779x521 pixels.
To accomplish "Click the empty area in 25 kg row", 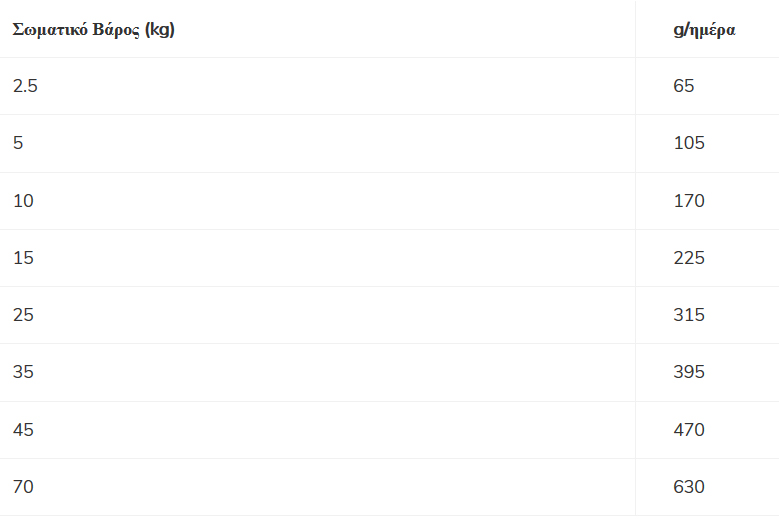I will click(x=333, y=315).
